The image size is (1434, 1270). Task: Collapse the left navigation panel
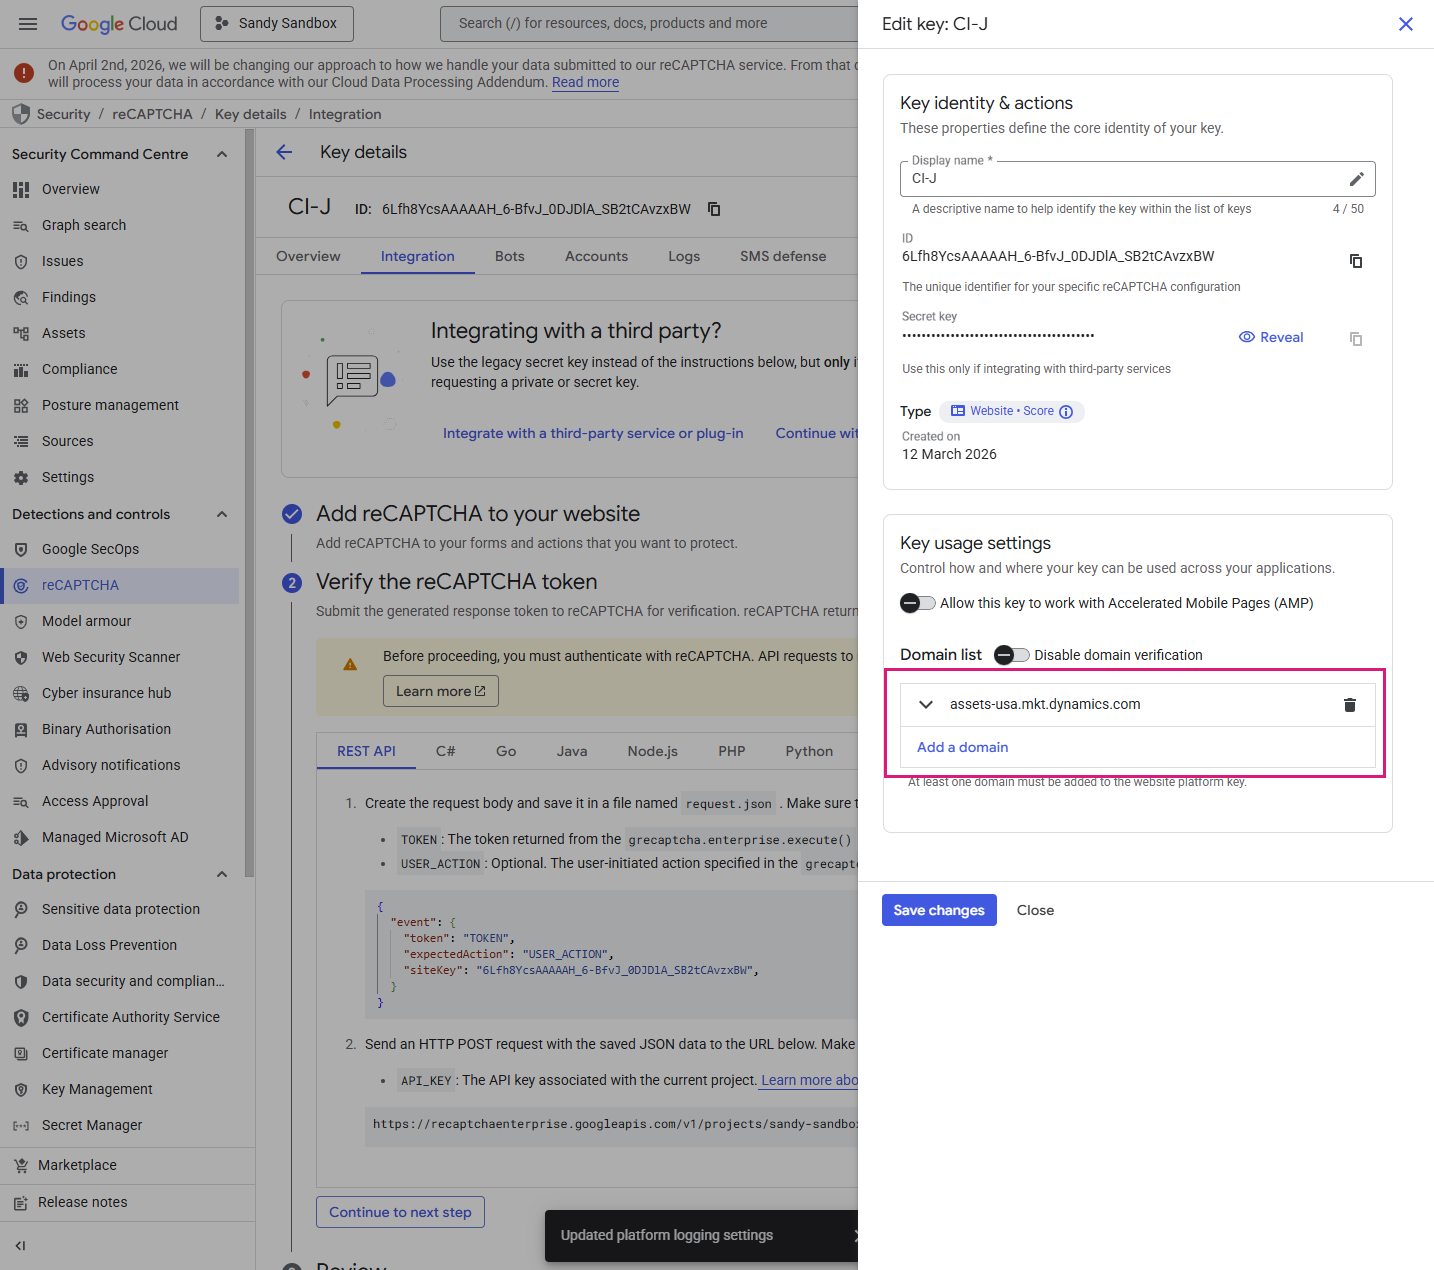[20, 1246]
